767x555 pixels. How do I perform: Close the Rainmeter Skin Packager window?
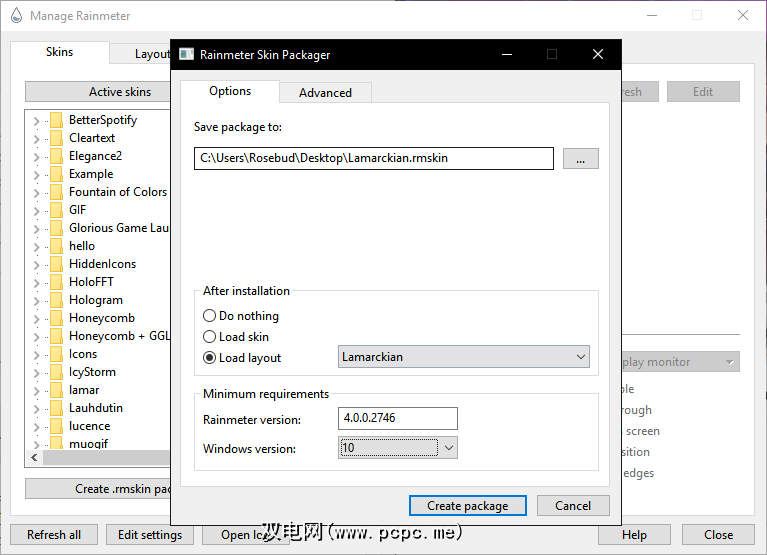coord(598,54)
